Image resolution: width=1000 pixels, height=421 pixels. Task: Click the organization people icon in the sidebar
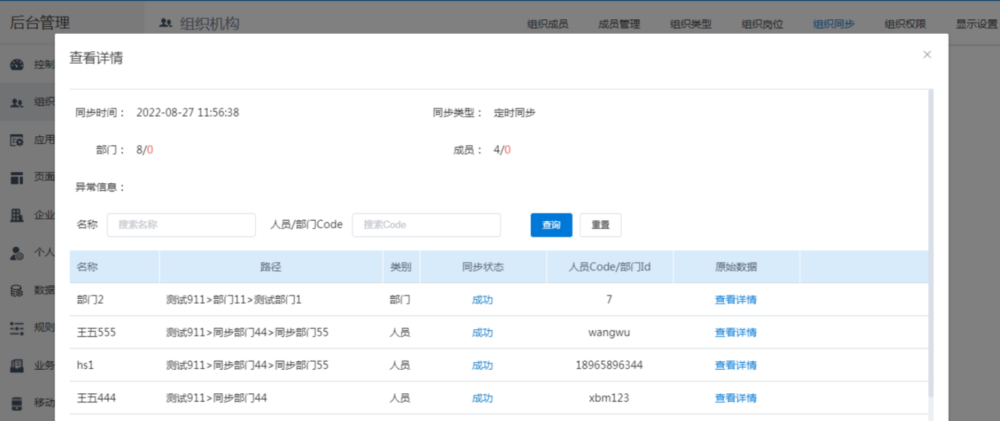(17, 102)
